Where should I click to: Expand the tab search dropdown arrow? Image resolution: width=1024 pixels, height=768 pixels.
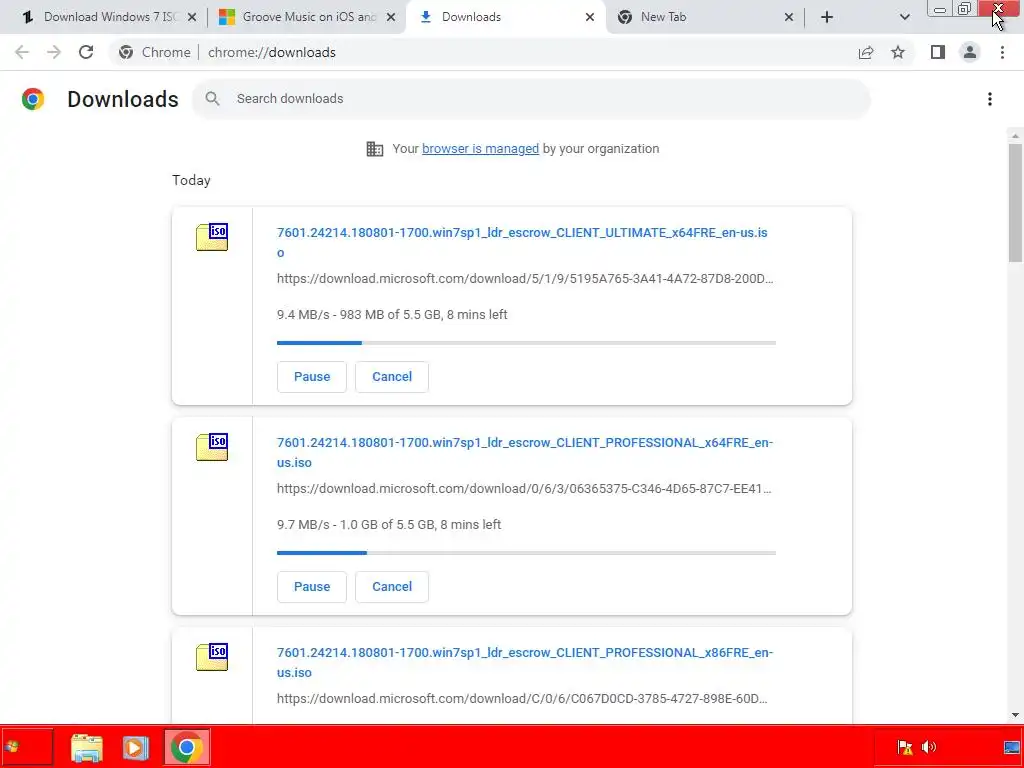[904, 17]
